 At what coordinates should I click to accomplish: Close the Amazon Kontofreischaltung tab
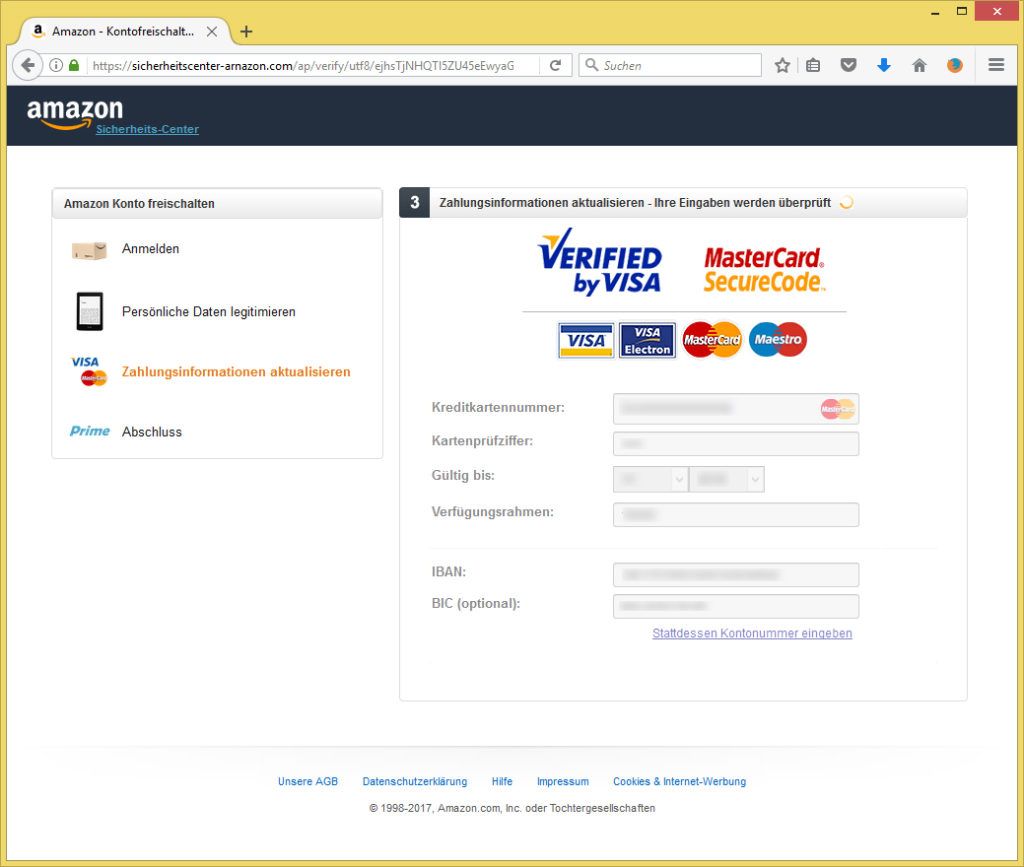pyautogui.click(x=212, y=31)
